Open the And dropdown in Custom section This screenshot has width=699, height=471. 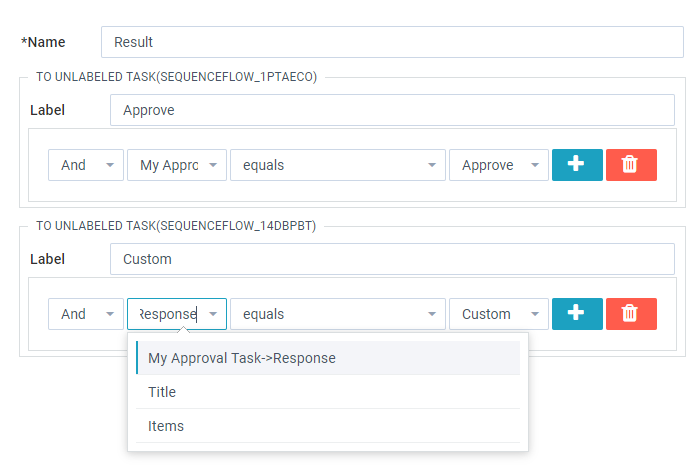pyautogui.click(x=85, y=314)
